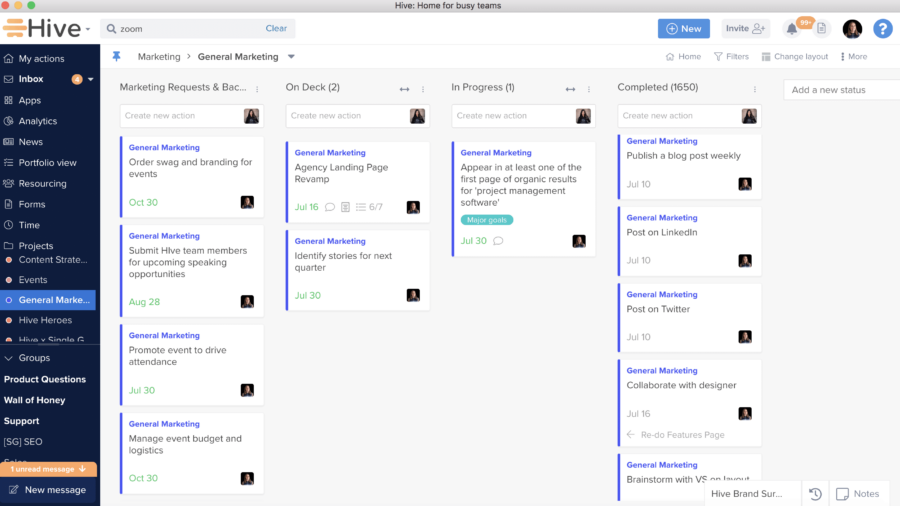Viewport: 900px width, 506px height.
Task: Select Change layout in the toolbar
Action: pos(794,57)
